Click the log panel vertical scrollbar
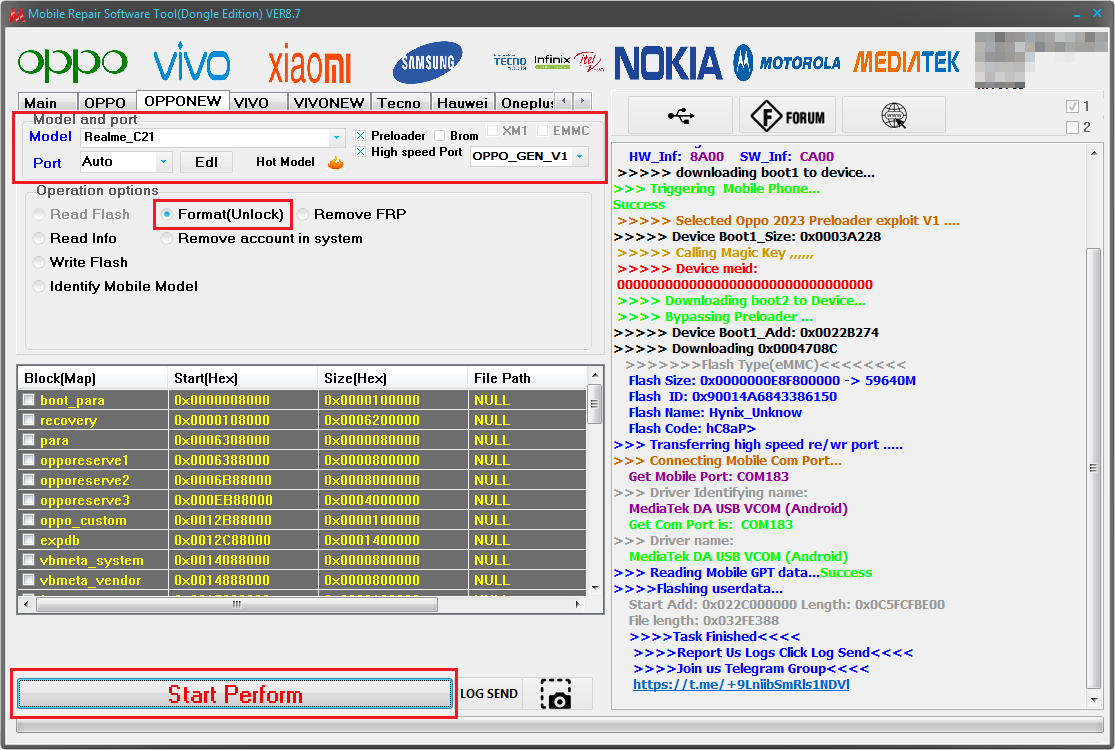 [x=1094, y=468]
